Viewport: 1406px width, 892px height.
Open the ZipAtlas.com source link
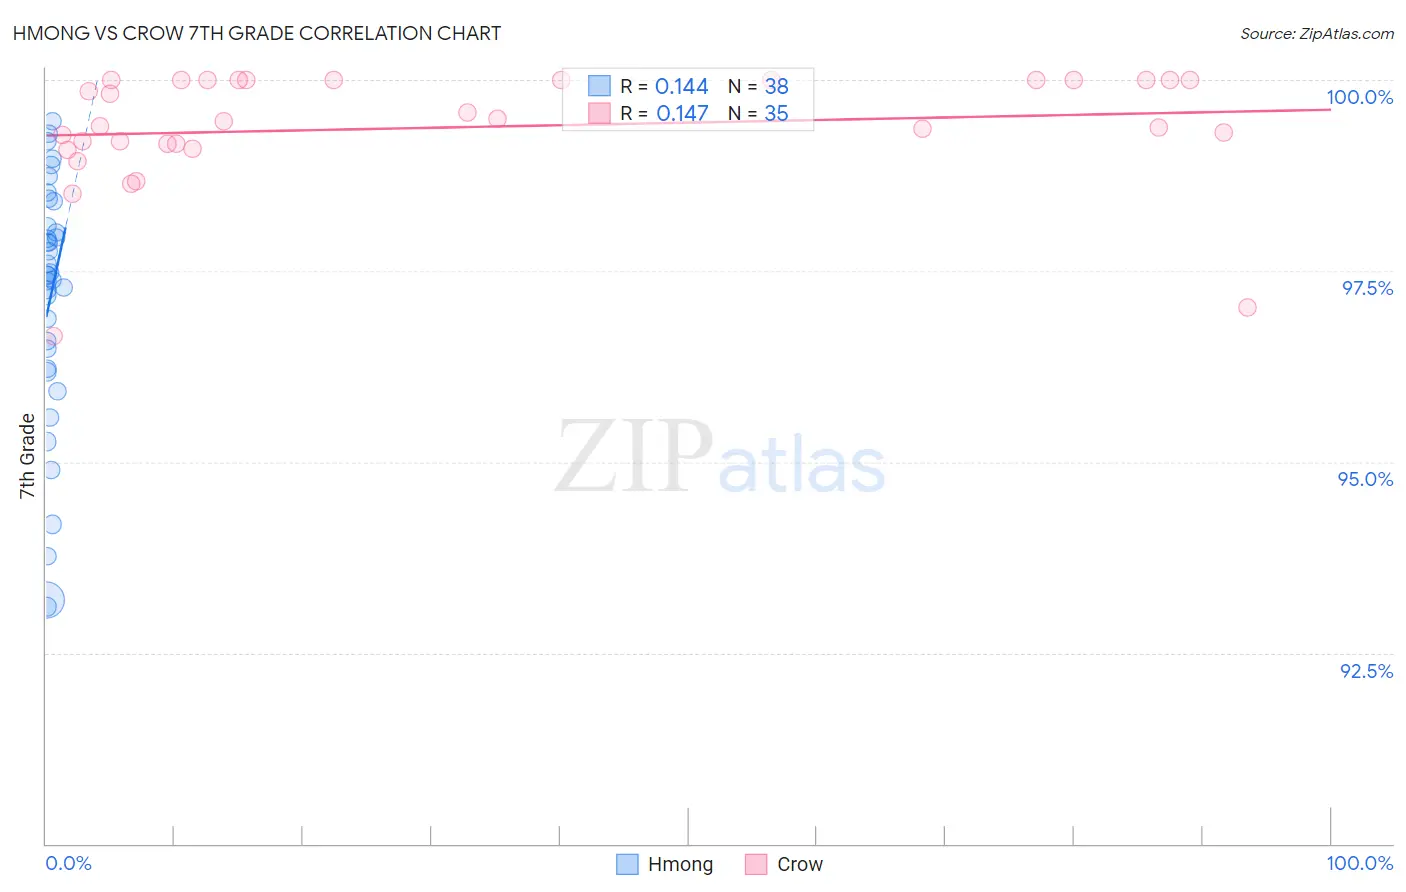point(1317,34)
